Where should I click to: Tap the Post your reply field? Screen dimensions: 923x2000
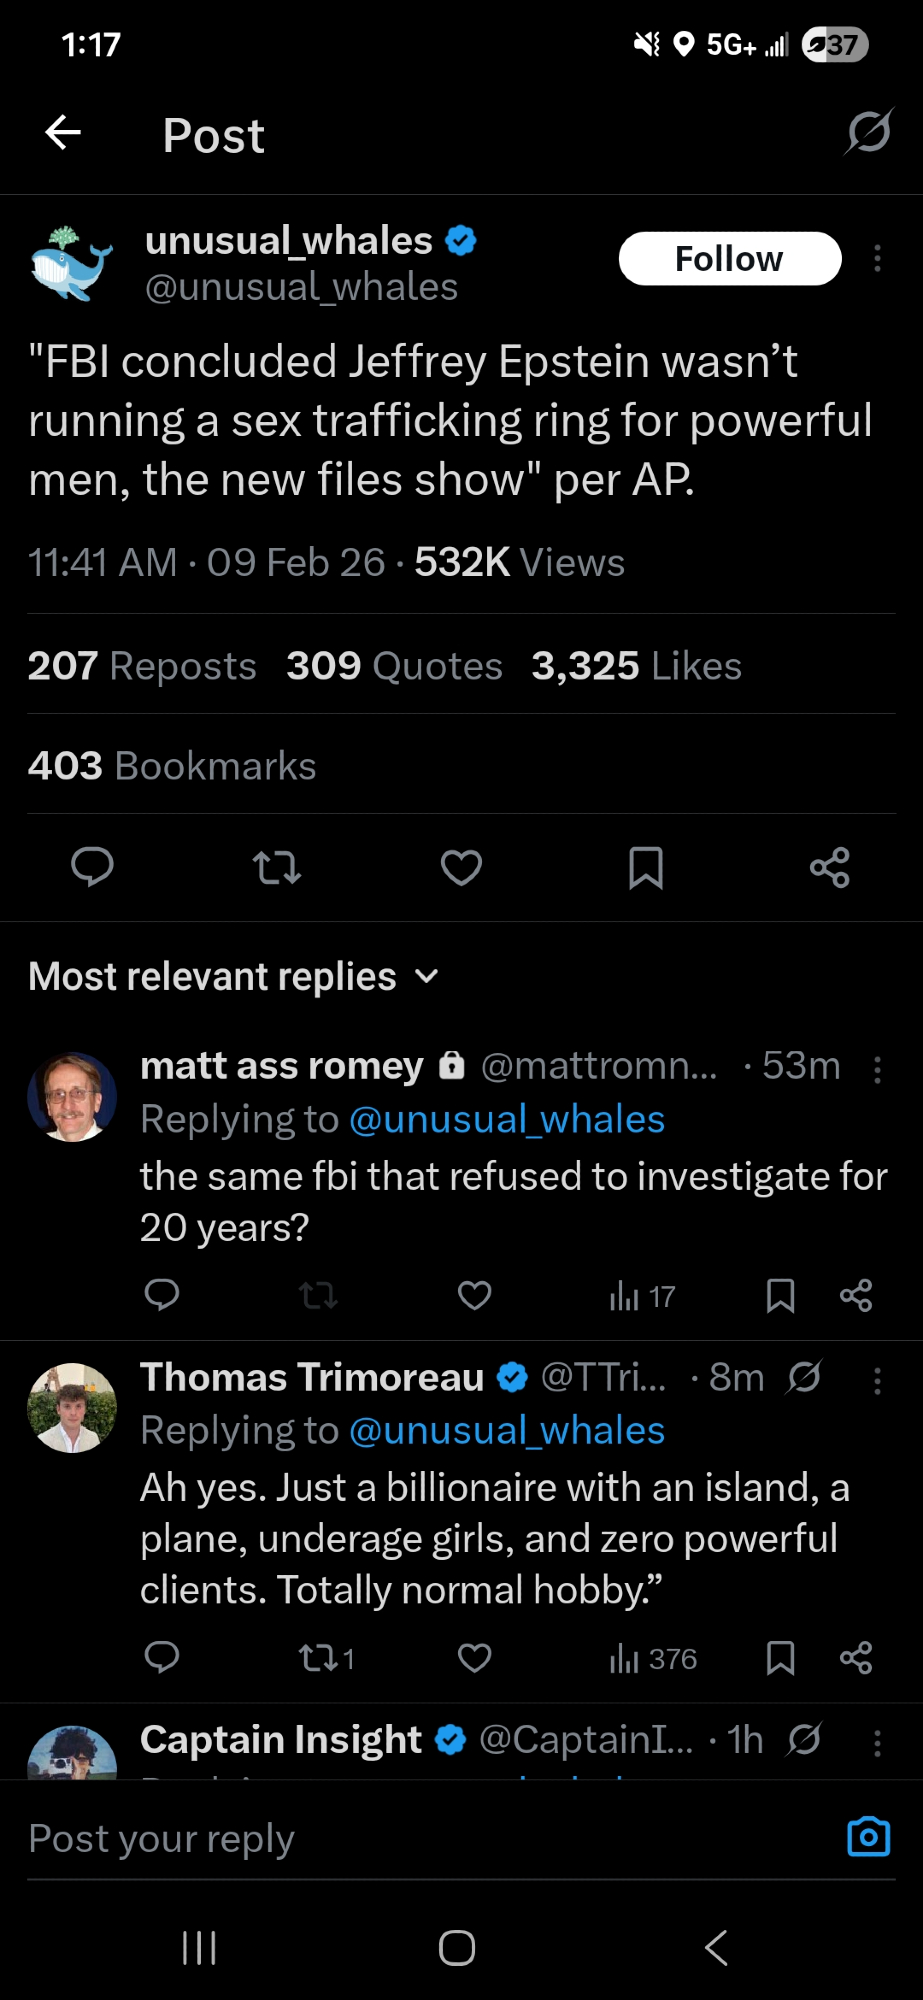point(420,1838)
